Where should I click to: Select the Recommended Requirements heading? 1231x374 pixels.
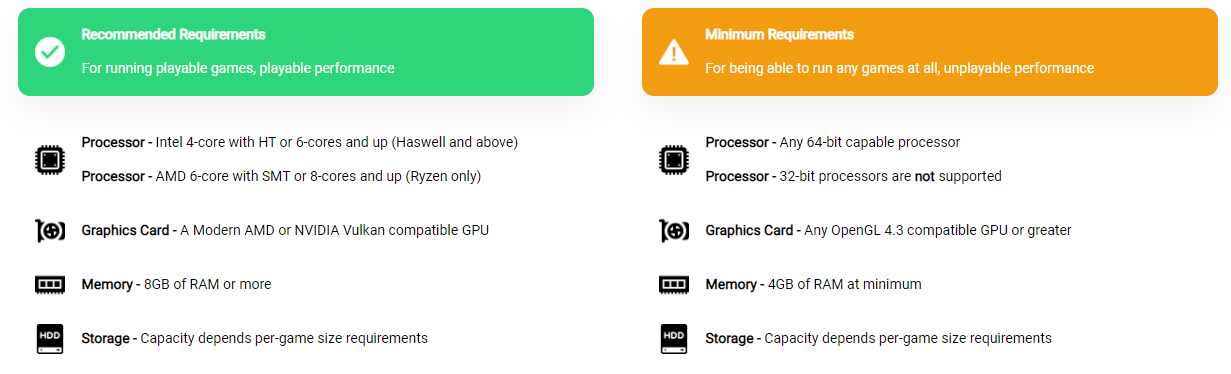(173, 35)
